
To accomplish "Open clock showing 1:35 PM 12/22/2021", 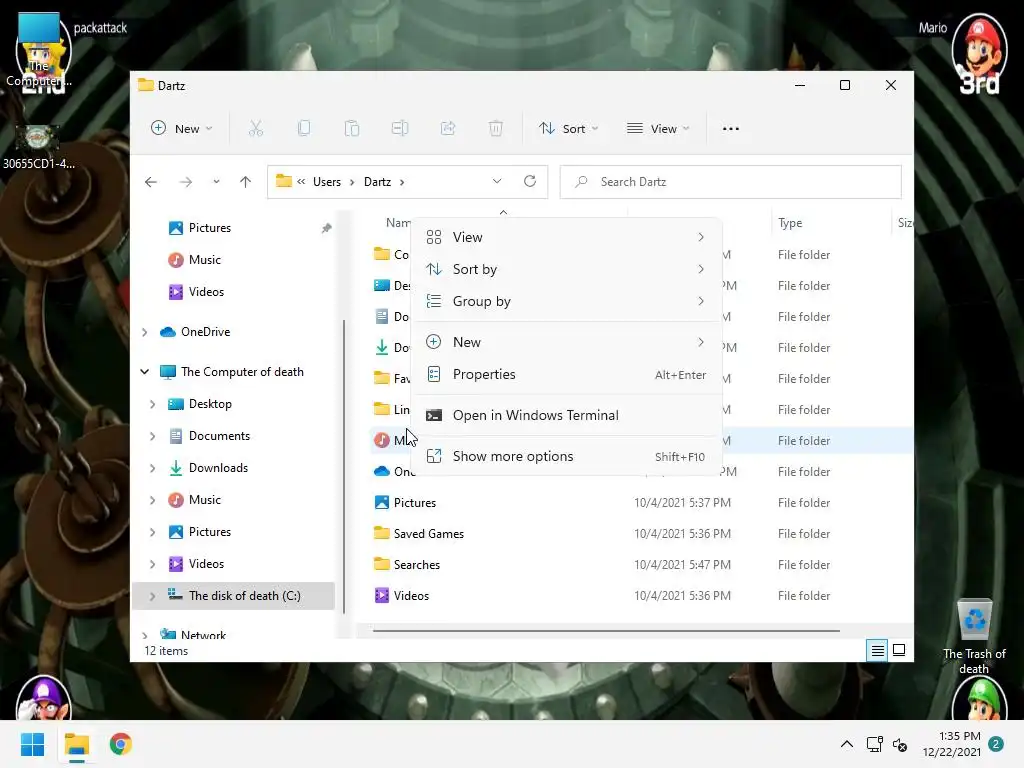I will [x=952, y=744].
